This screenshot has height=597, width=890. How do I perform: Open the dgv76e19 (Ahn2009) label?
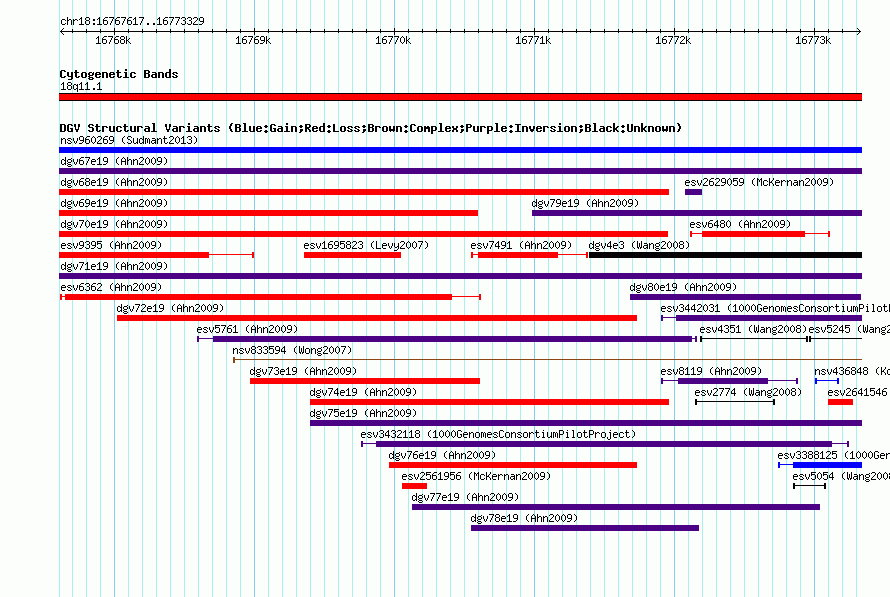point(442,455)
